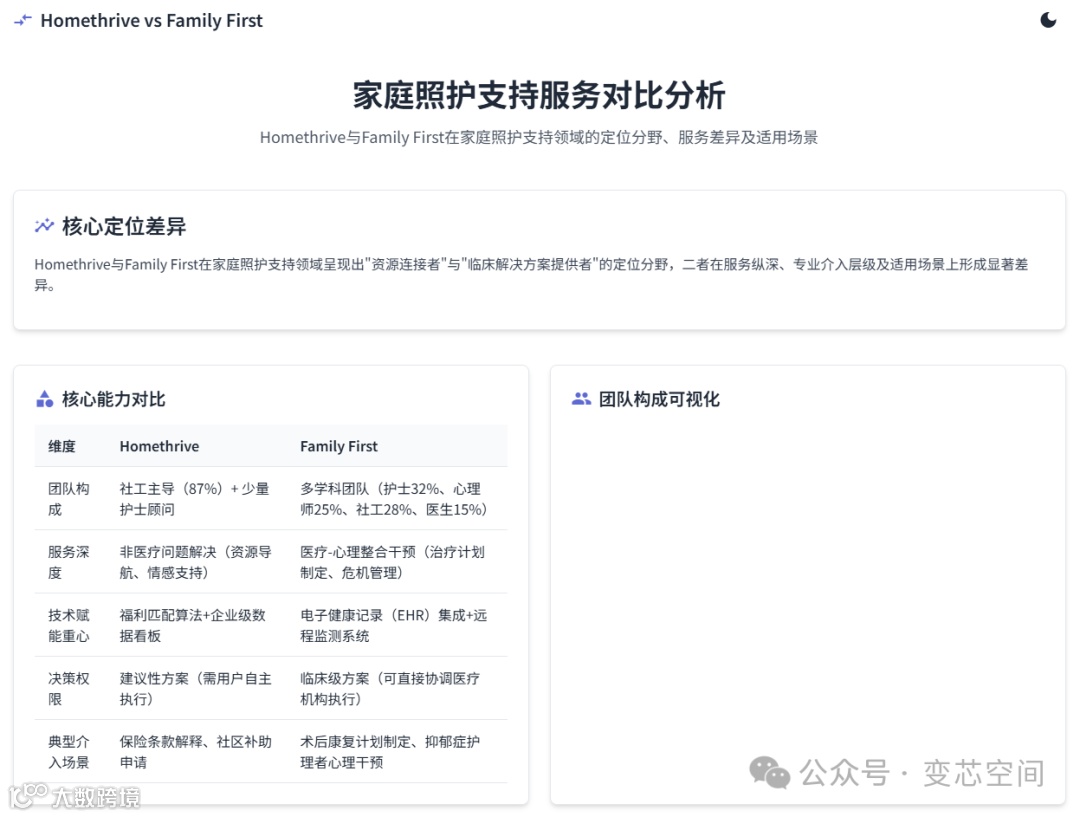Toggle dark mode with the moon icon
The width and height of the screenshot is (1080, 817).
coord(1048,20)
